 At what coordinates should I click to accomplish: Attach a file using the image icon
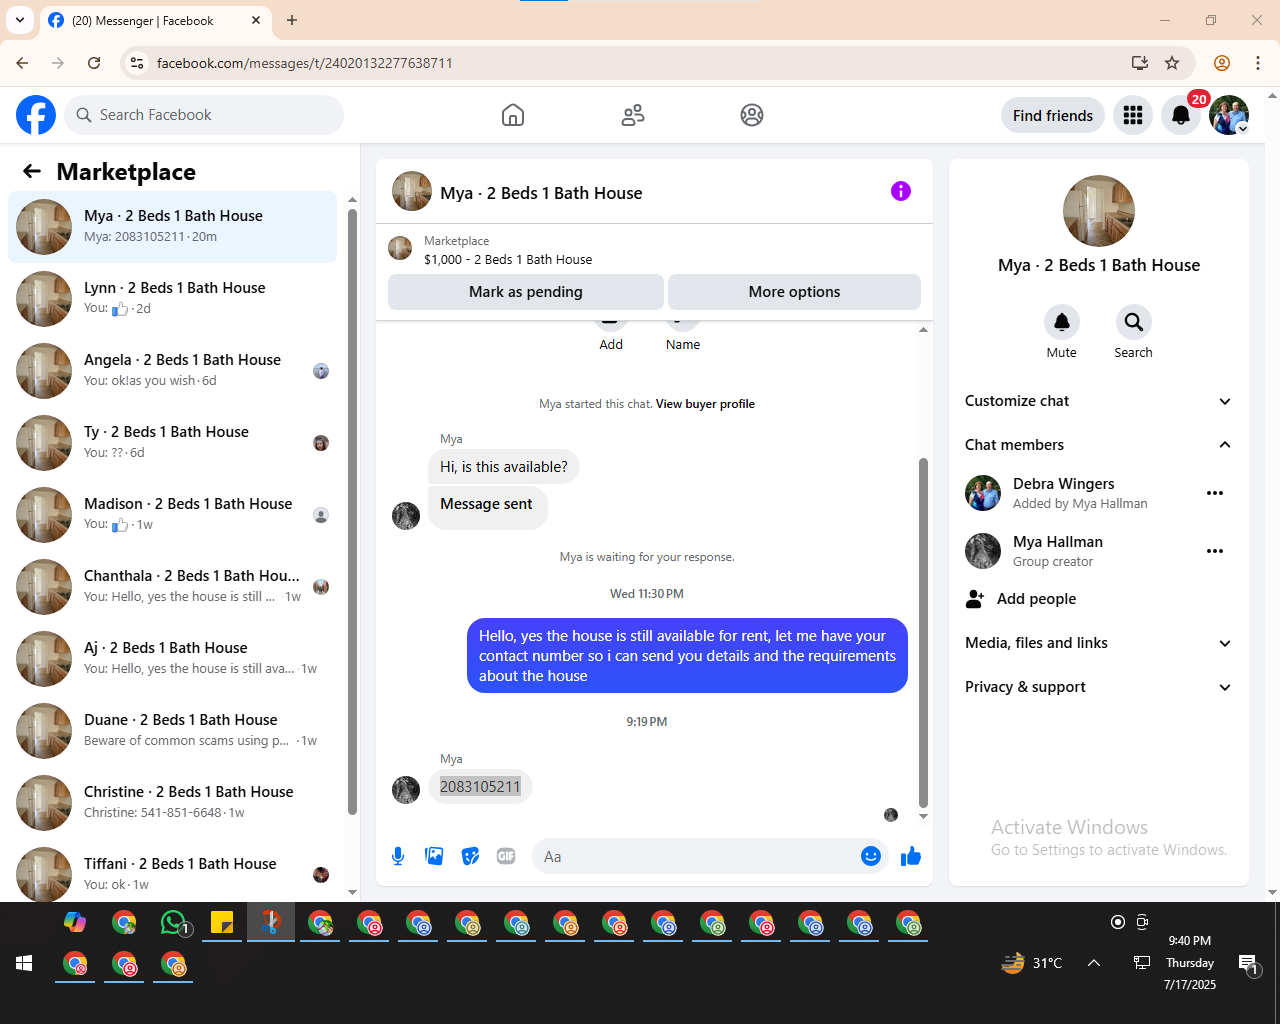(434, 856)
